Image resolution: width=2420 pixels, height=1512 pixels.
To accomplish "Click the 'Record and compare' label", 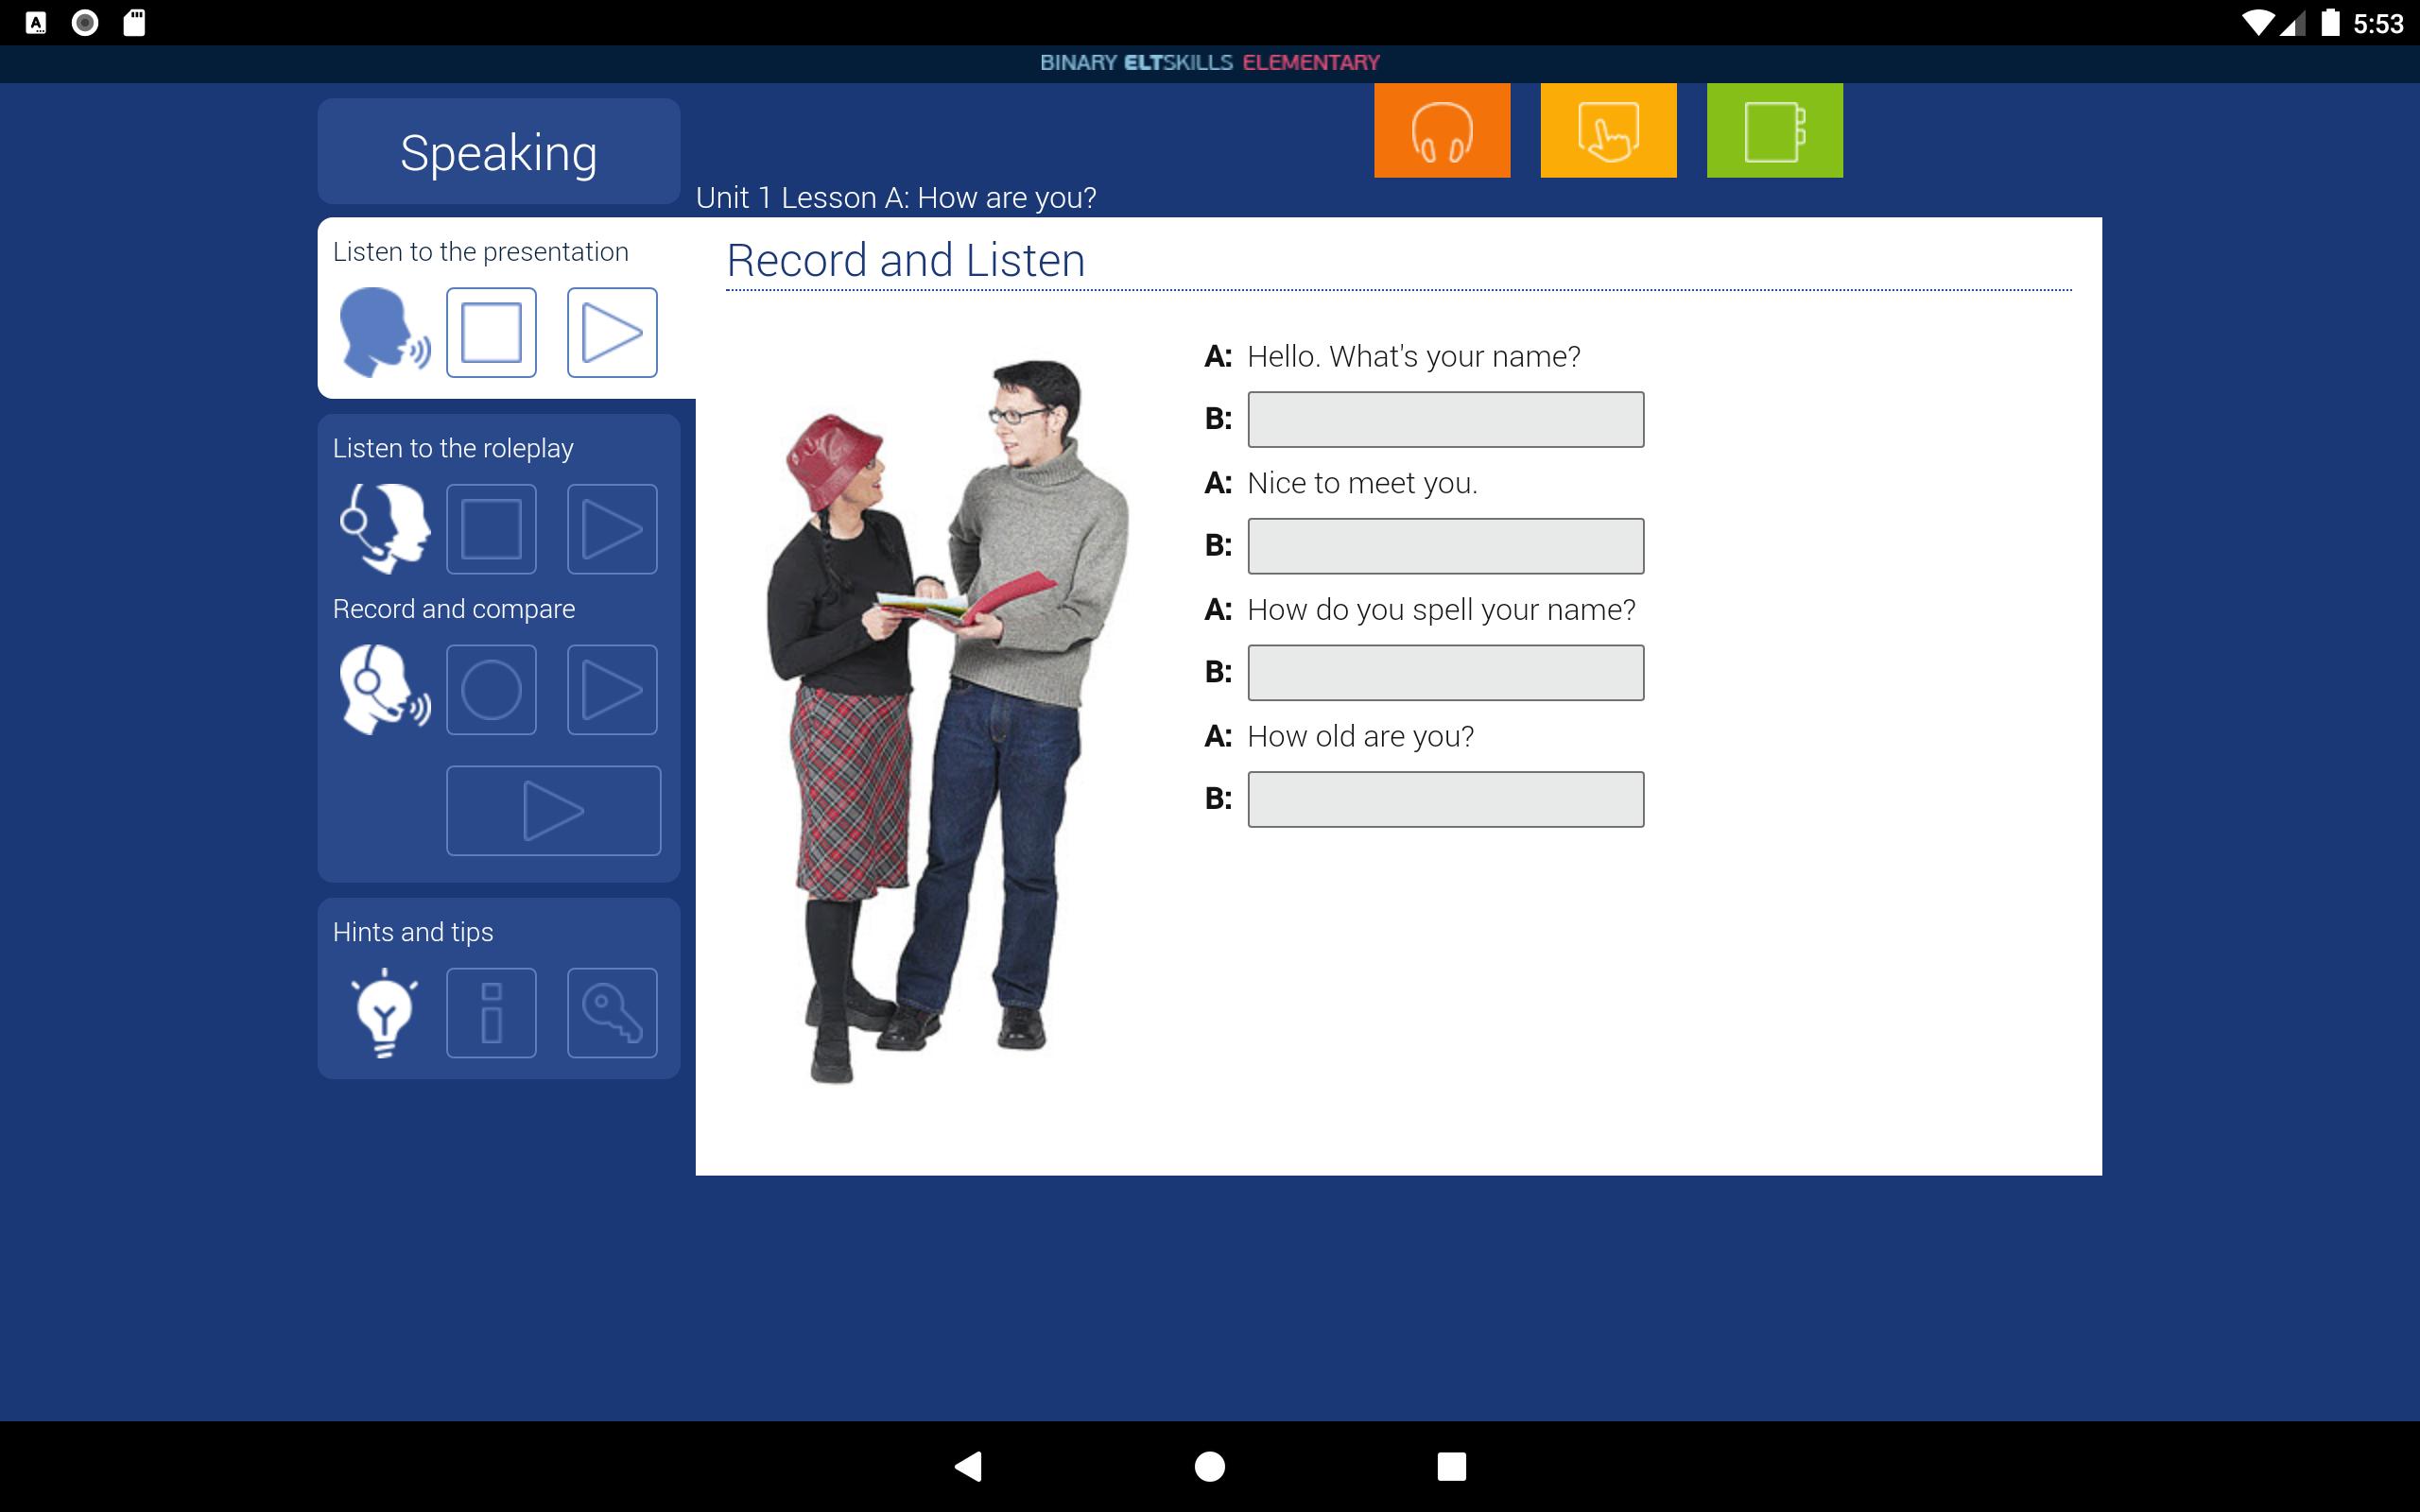I will [454, 609].
